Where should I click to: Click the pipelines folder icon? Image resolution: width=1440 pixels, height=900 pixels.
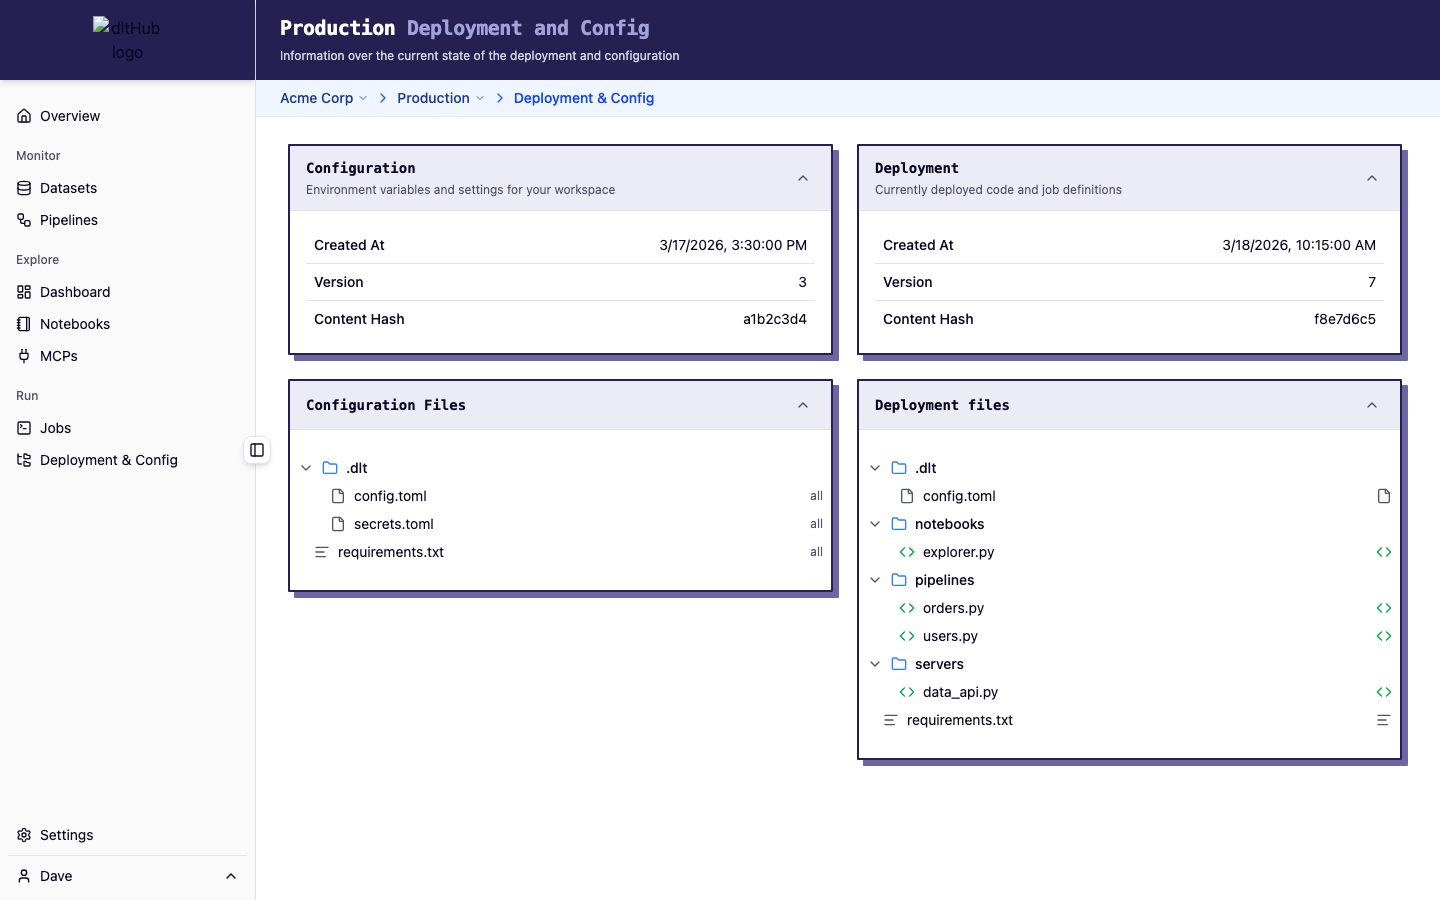(899, 580)
